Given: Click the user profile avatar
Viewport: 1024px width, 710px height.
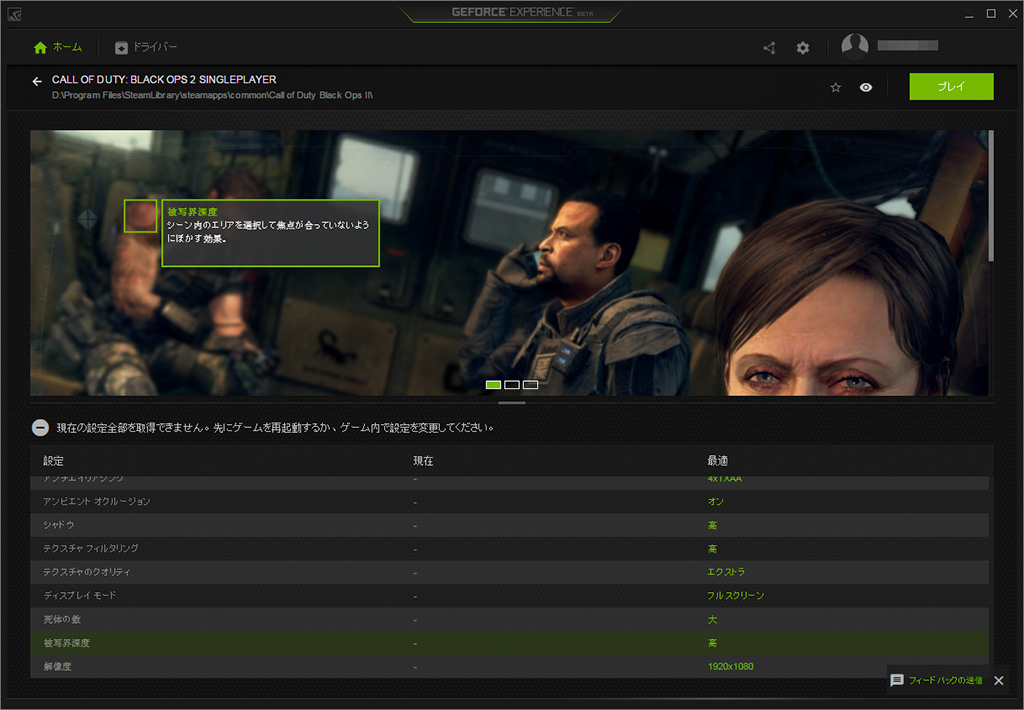Looking at the screenshot, I should coord(855,46).
